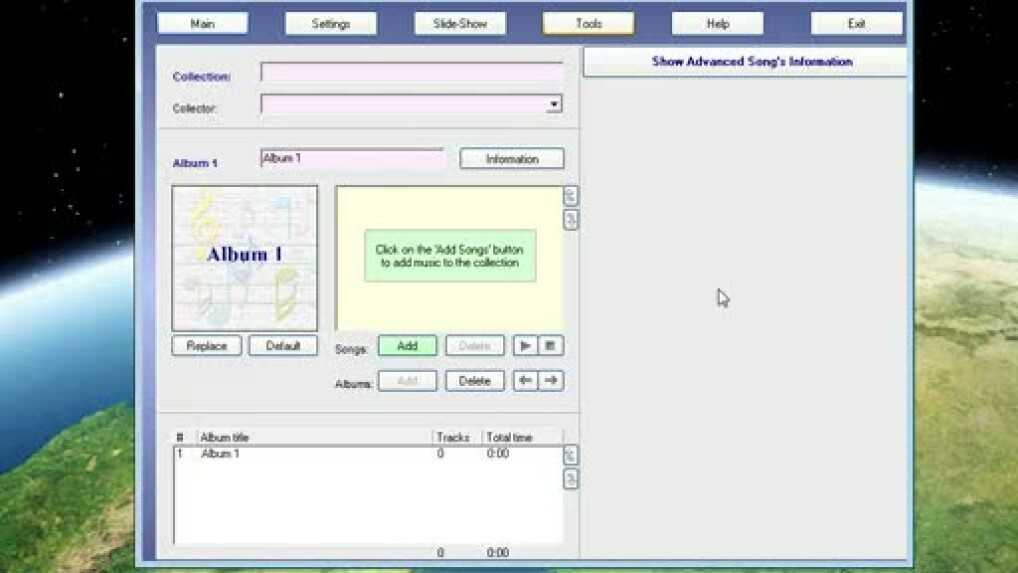
Task: Open the Tools menu
Action: (588, 23)
